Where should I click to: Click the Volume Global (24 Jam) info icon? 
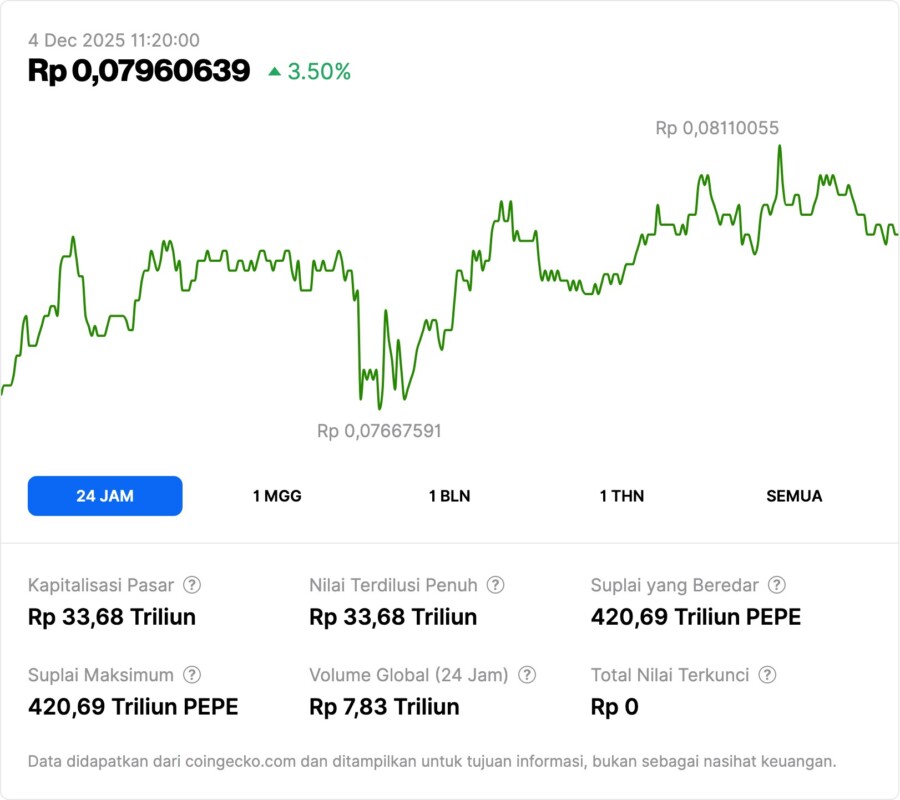[527, 675]
